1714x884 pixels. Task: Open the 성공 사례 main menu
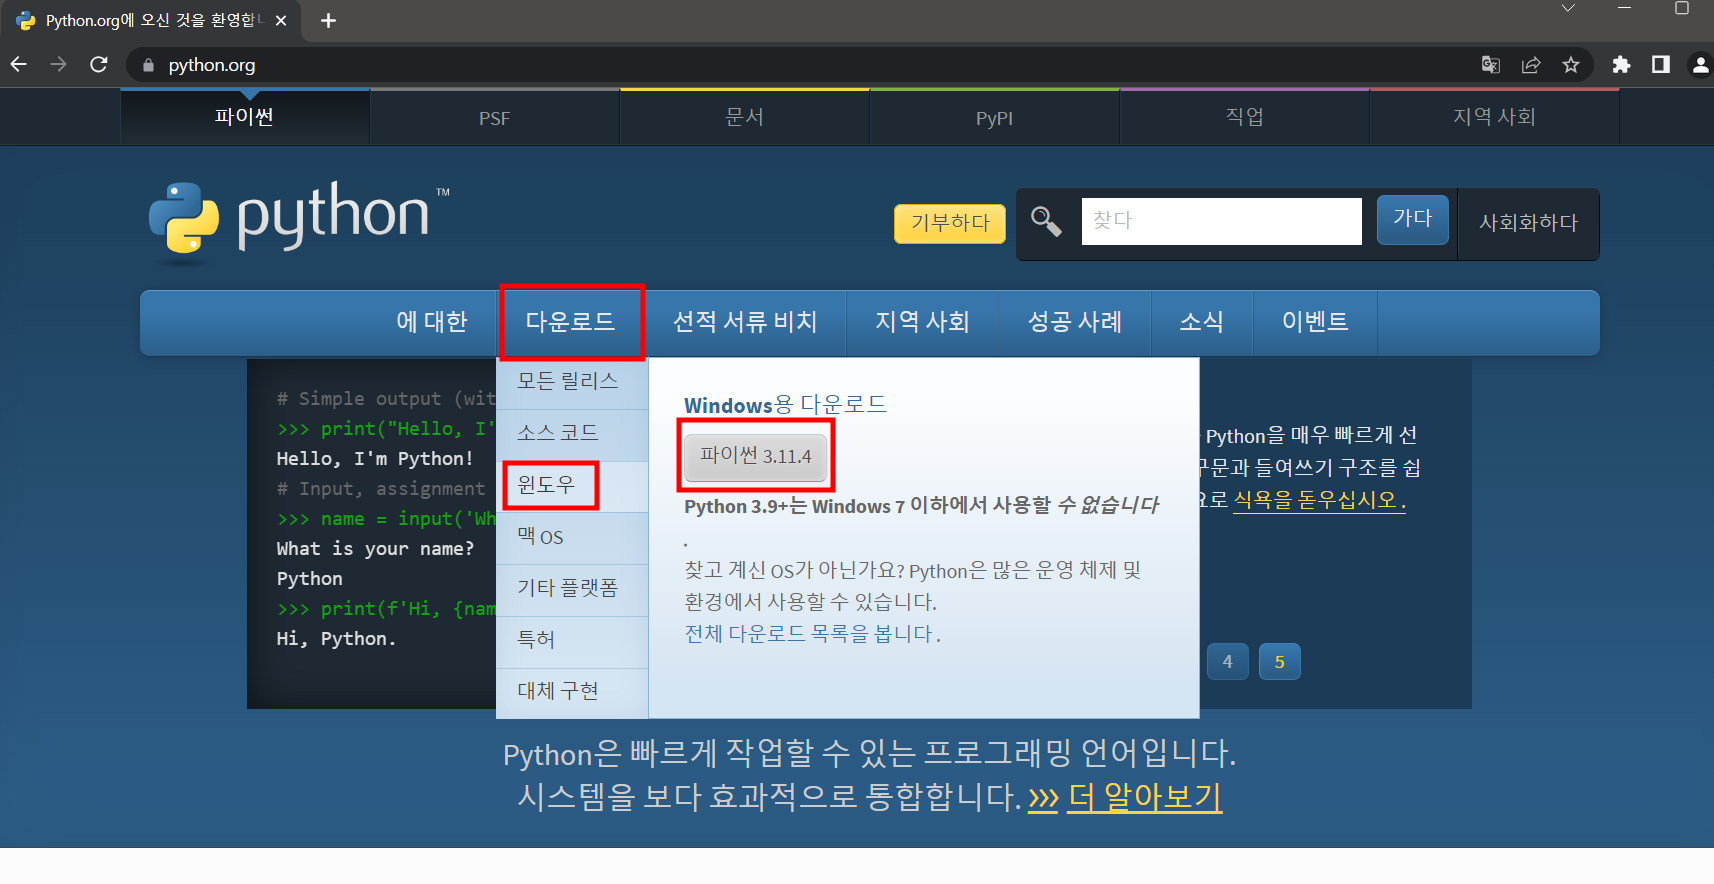click(x=1075, y=322)
